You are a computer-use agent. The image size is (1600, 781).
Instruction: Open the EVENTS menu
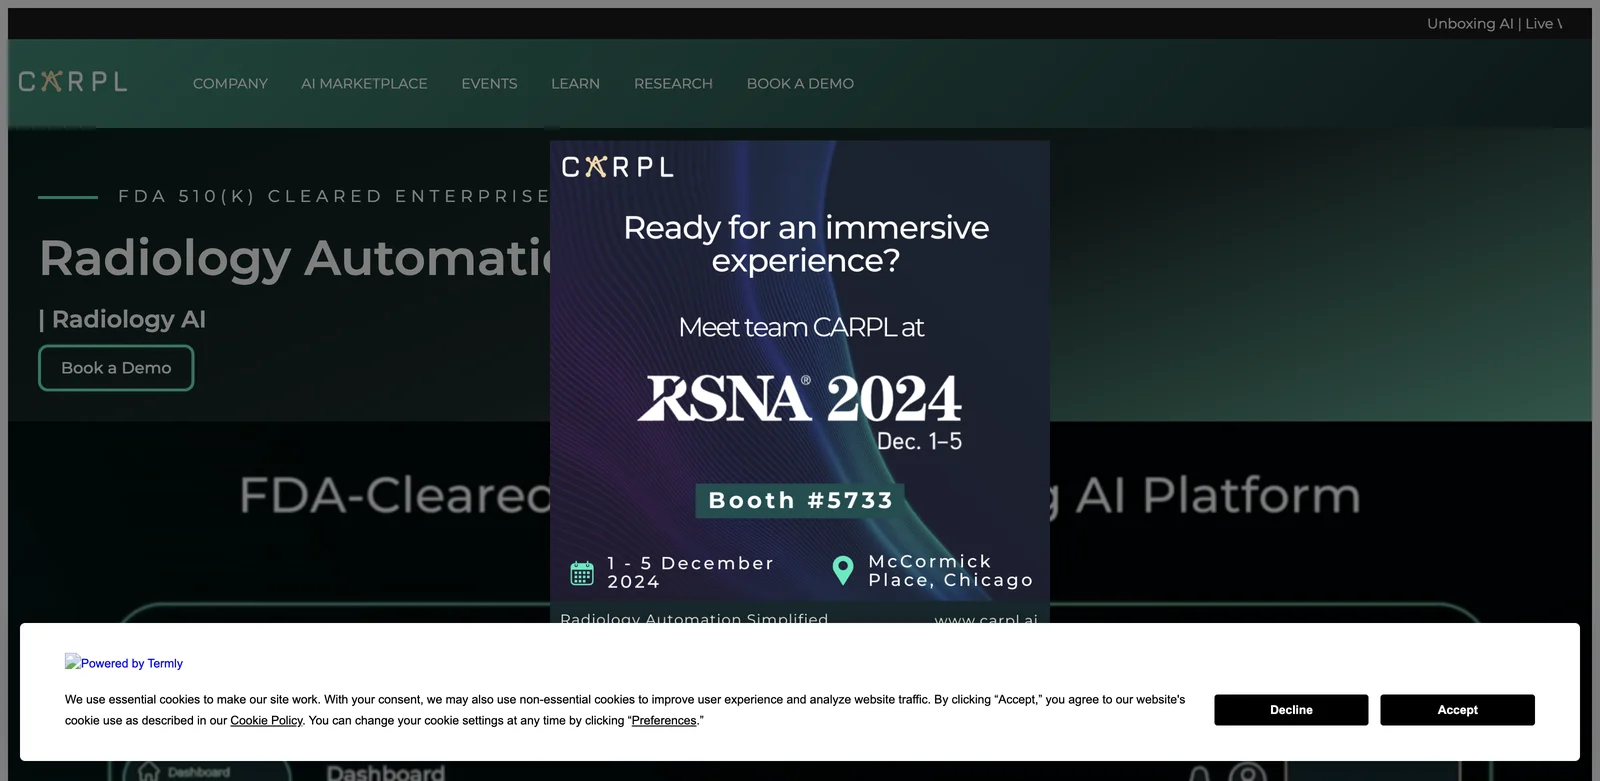coord(489,84)
